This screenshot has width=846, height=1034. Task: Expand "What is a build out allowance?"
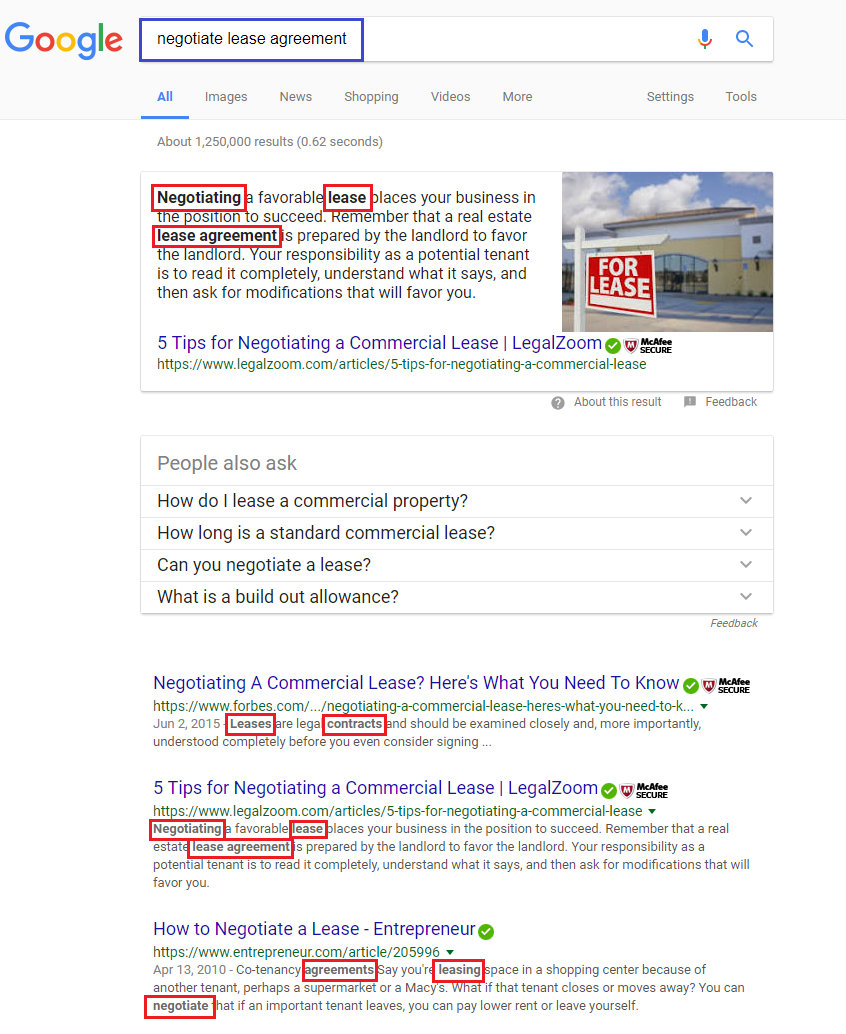(x=745, y=597)
